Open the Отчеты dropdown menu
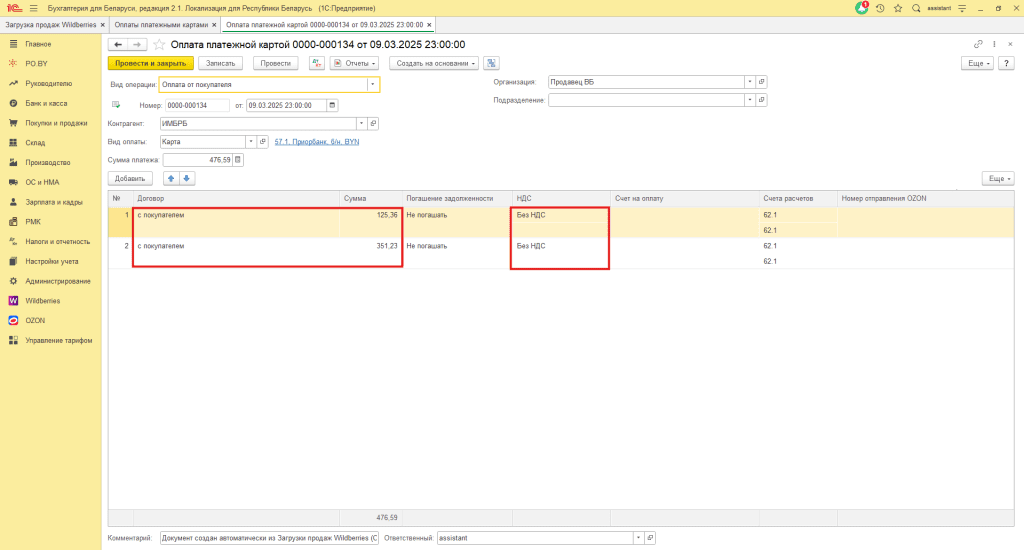The width and height of the screenshot is (1024, 550). point(355,63)
